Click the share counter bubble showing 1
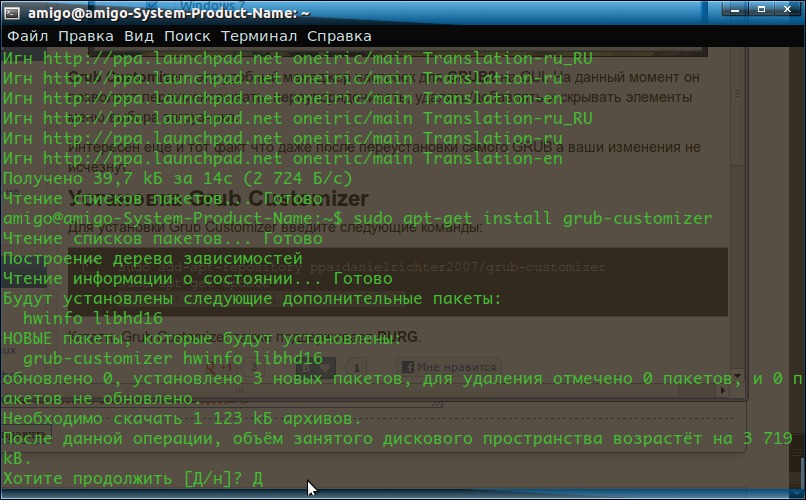Viewport: 806px width, 500px height. click(356, 368)
